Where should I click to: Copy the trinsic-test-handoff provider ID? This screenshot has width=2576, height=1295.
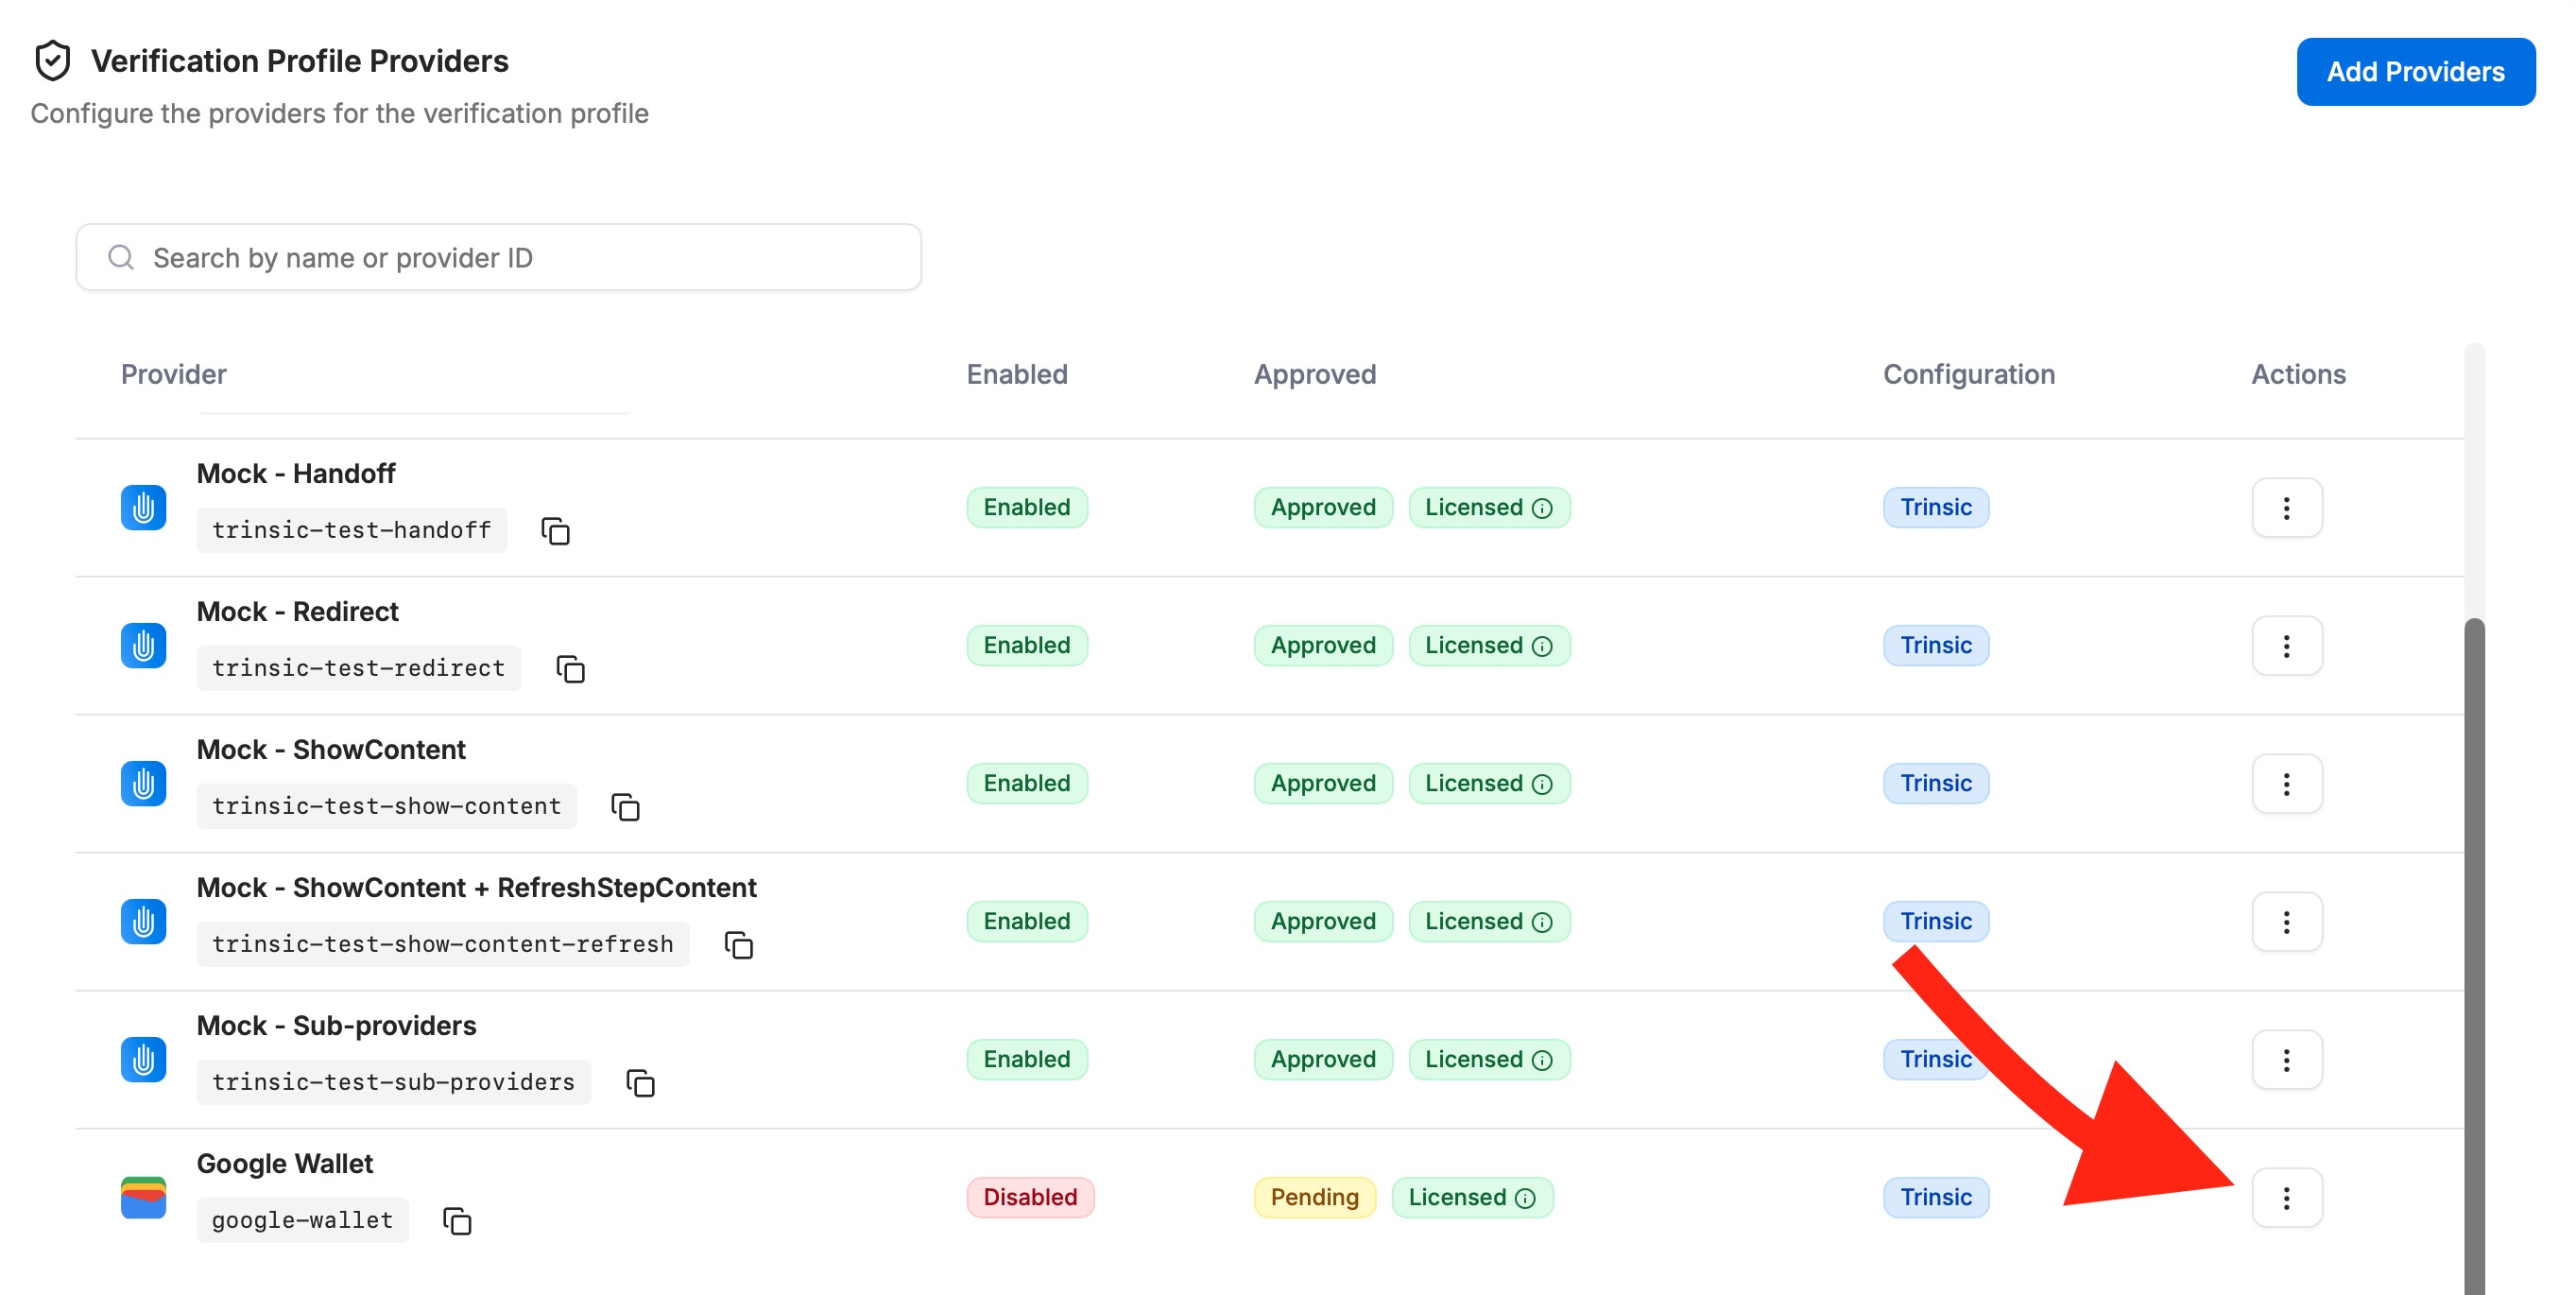555,531
